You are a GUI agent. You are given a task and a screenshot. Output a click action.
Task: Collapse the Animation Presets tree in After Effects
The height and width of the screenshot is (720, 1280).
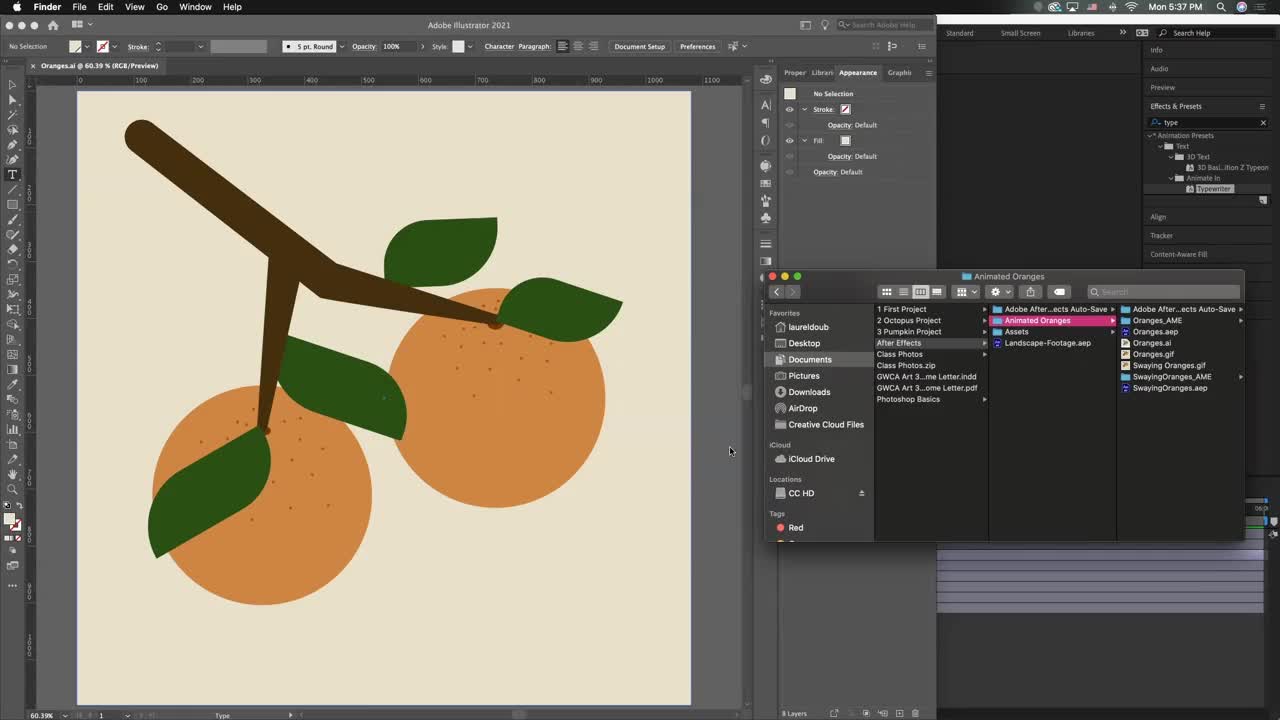click(x=1152, y=135)
